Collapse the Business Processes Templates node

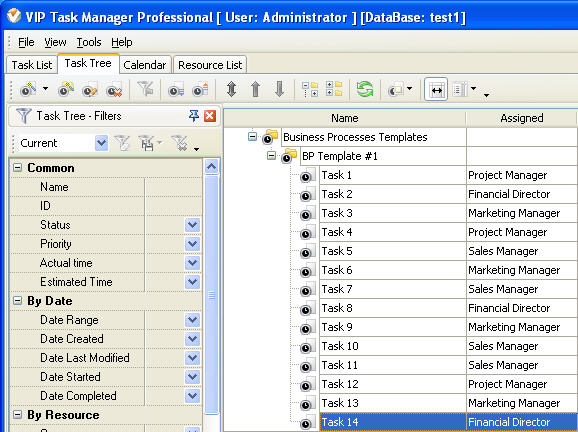pos(252,136)
